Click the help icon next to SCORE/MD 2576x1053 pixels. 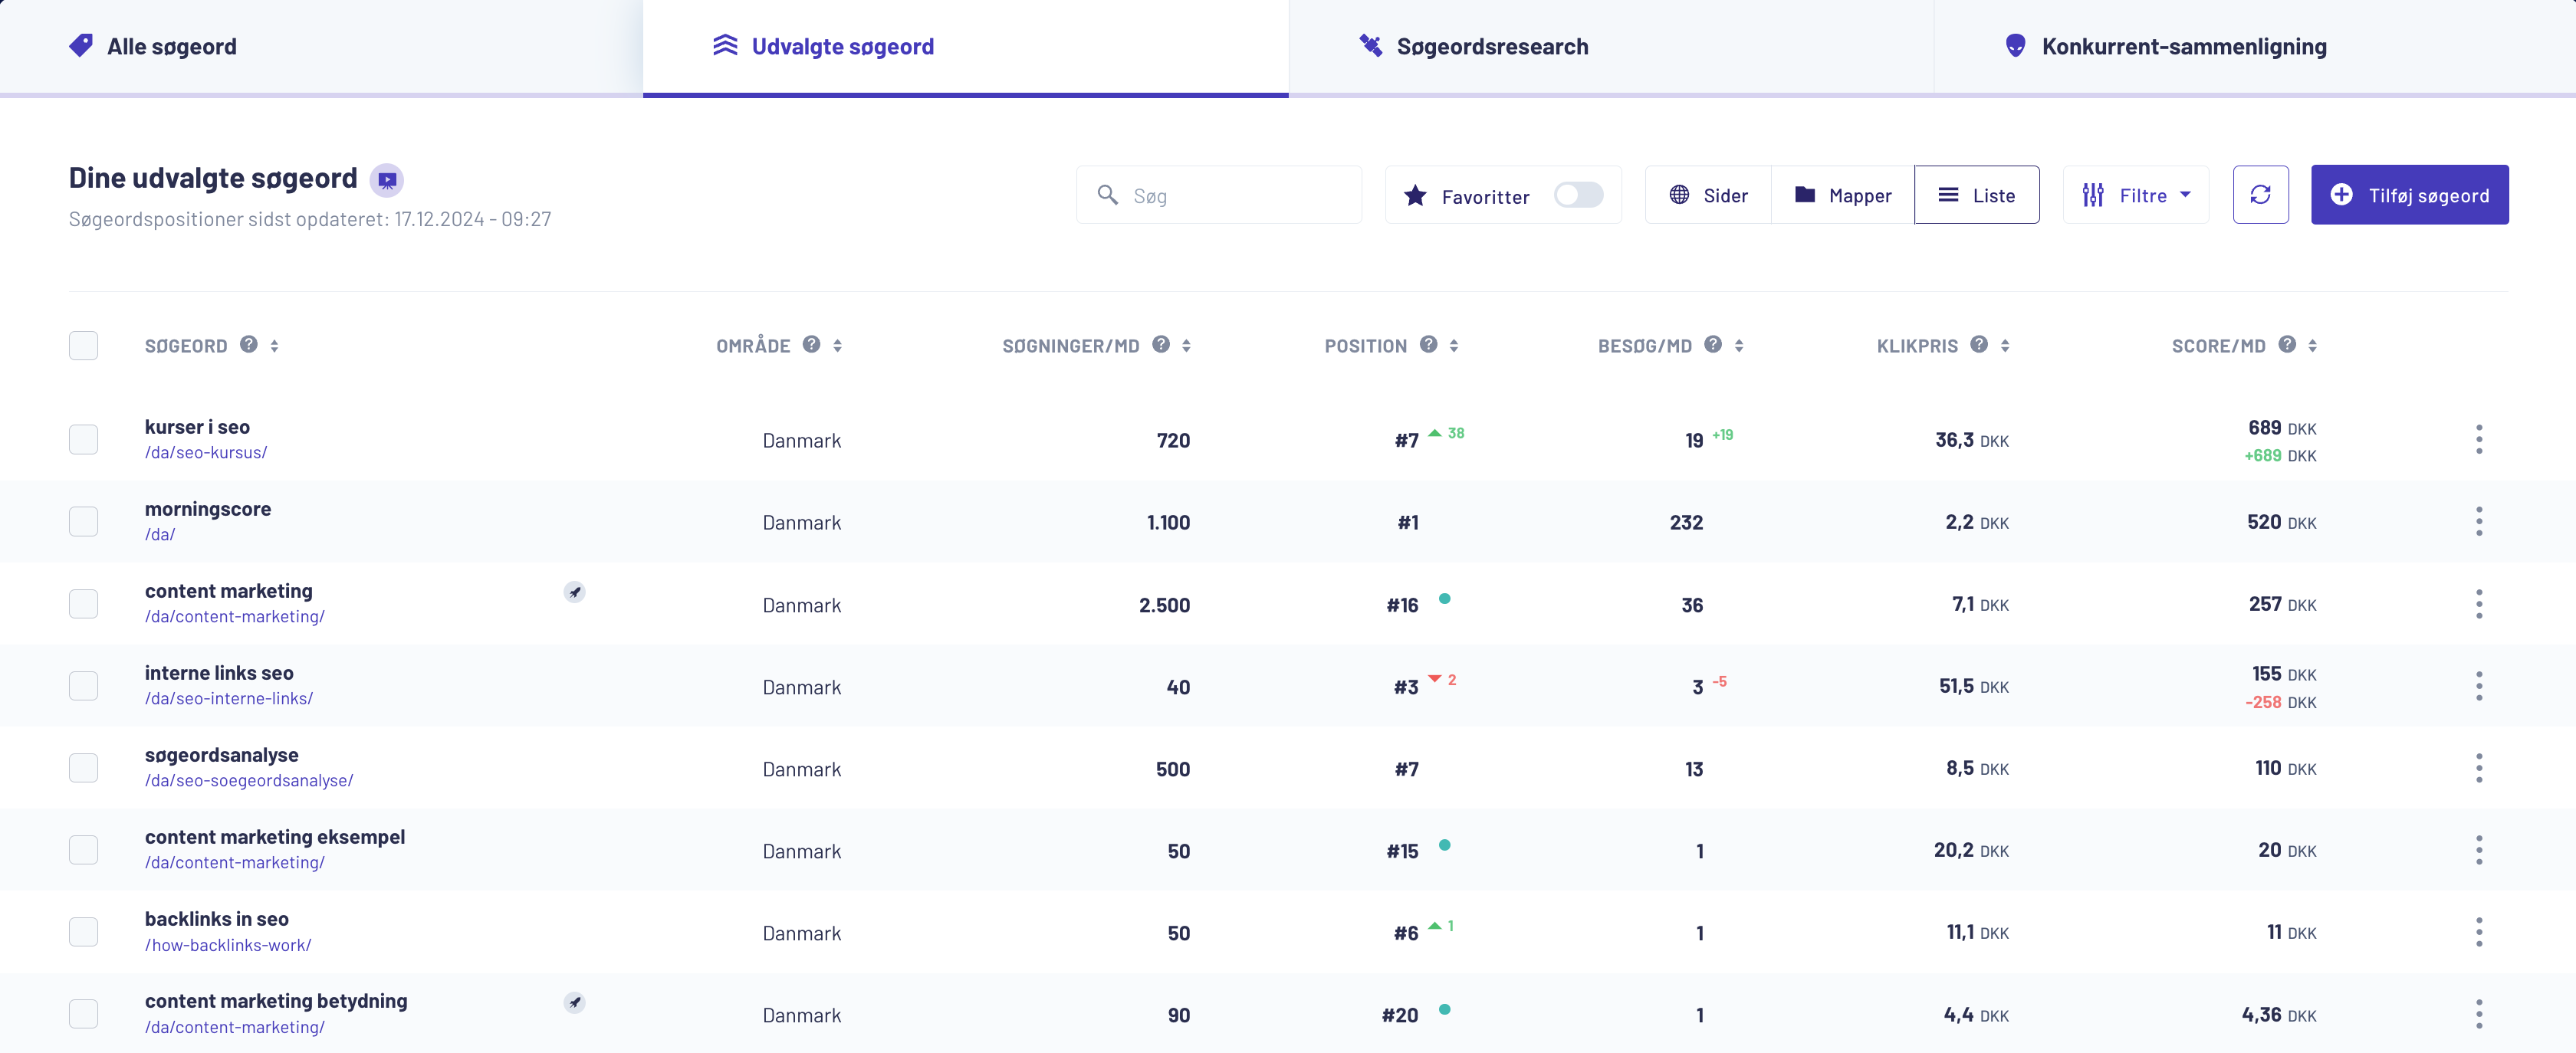pos(2287,344)
